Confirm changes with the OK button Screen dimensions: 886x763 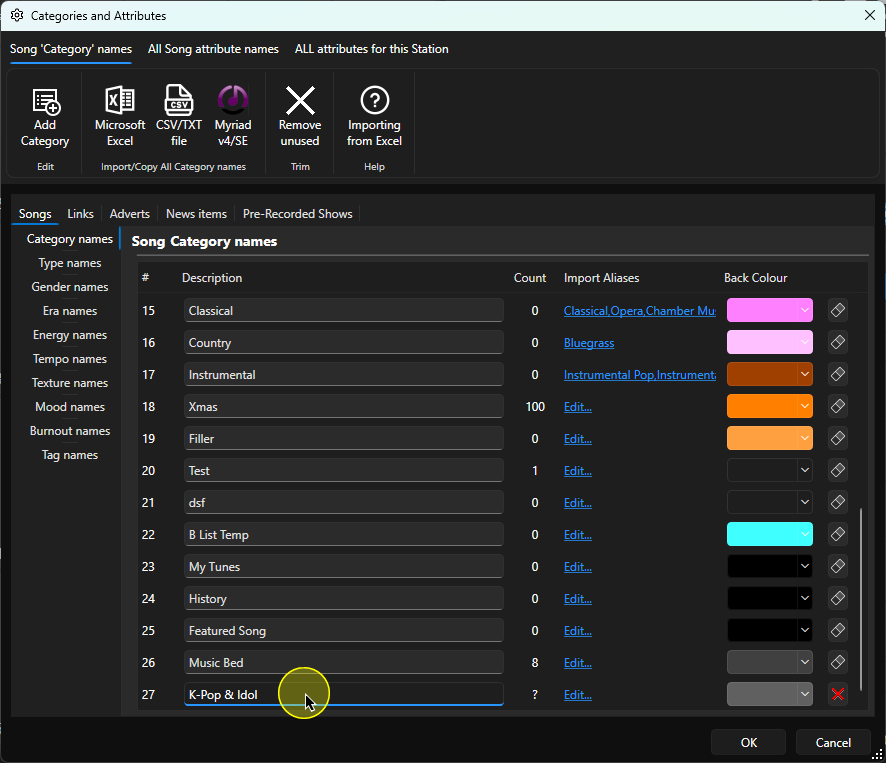point(748,742)
